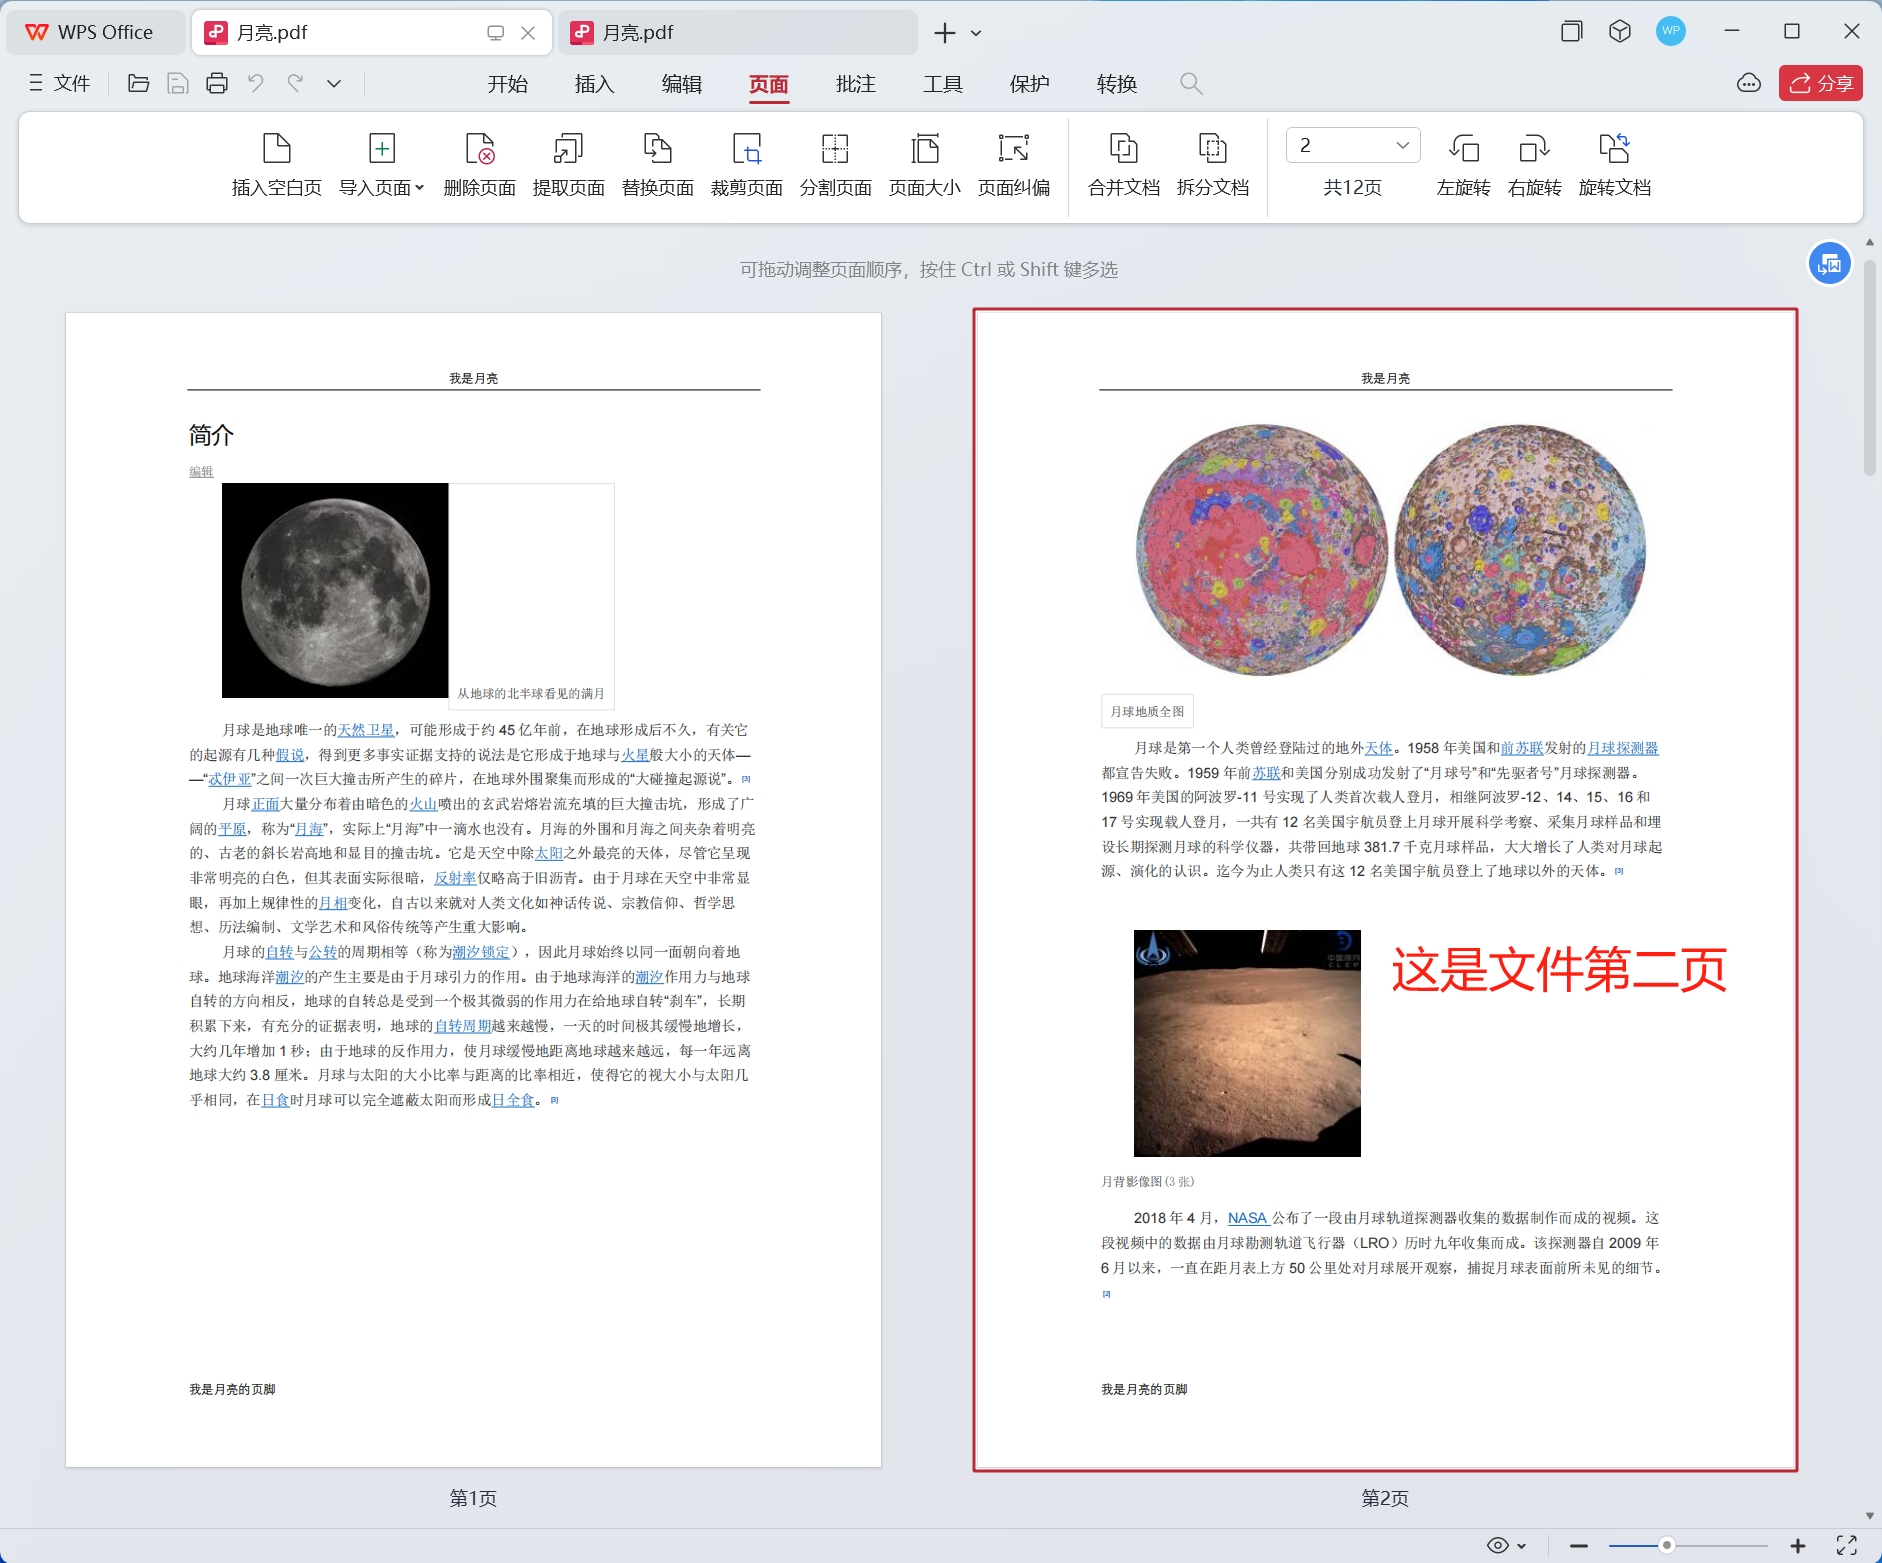1882x1563 pixels.
Task: Toggle fullscreen view in status bar
Action: pyautogui.click(x=1846, y=1545)
